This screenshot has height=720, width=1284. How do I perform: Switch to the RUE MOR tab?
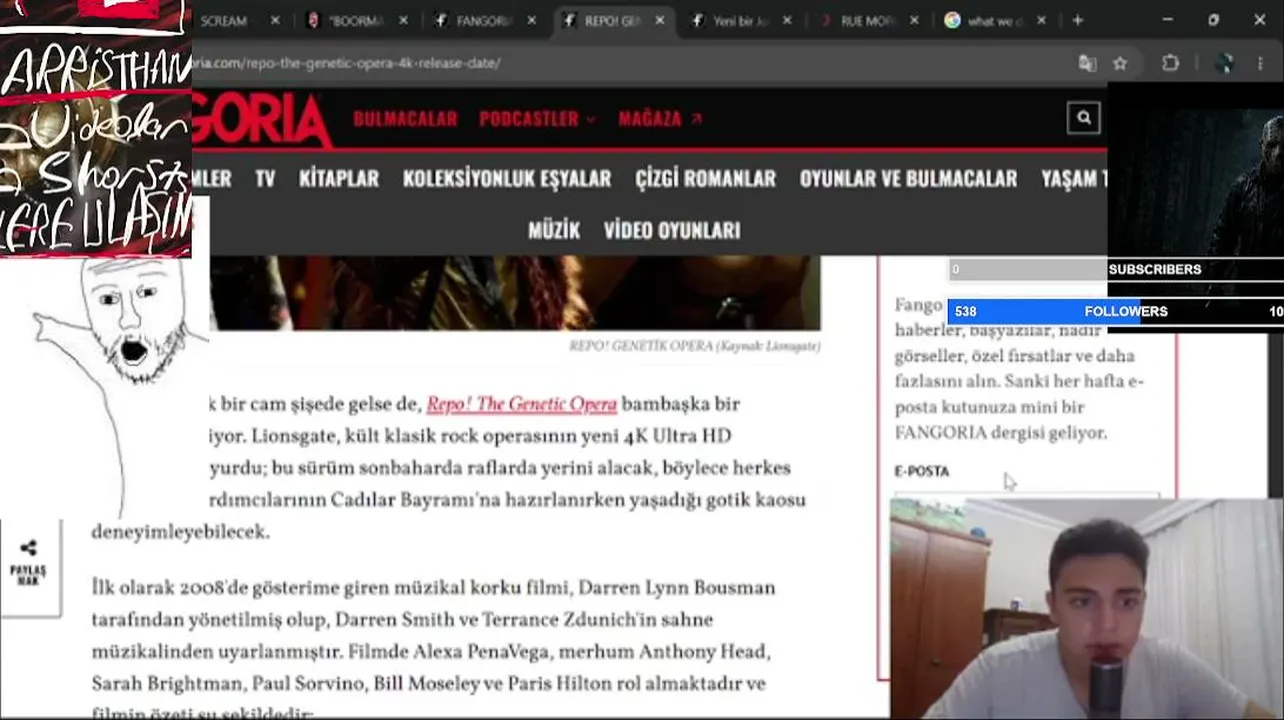pos(866,21)
